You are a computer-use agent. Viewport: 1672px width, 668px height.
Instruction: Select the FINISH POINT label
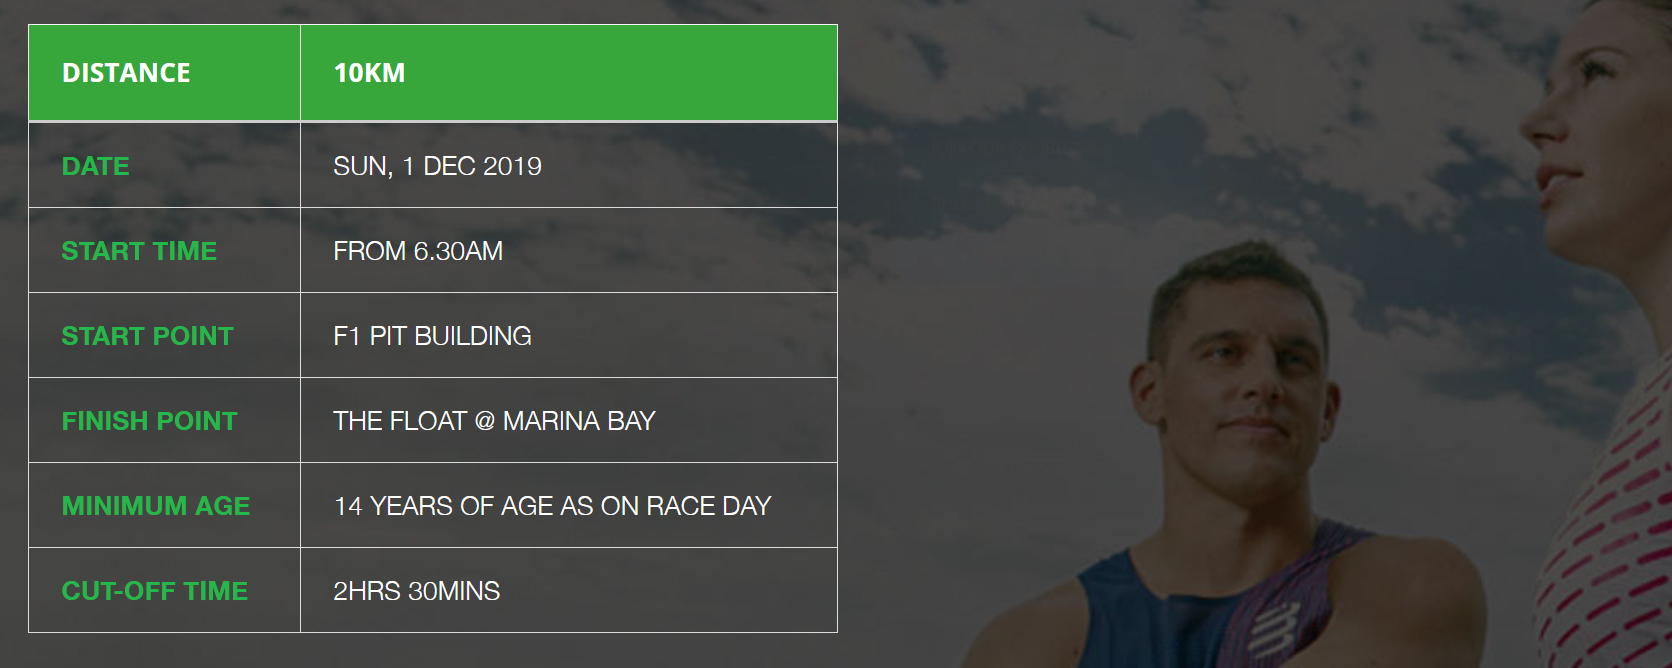click(x=150, y=421)
